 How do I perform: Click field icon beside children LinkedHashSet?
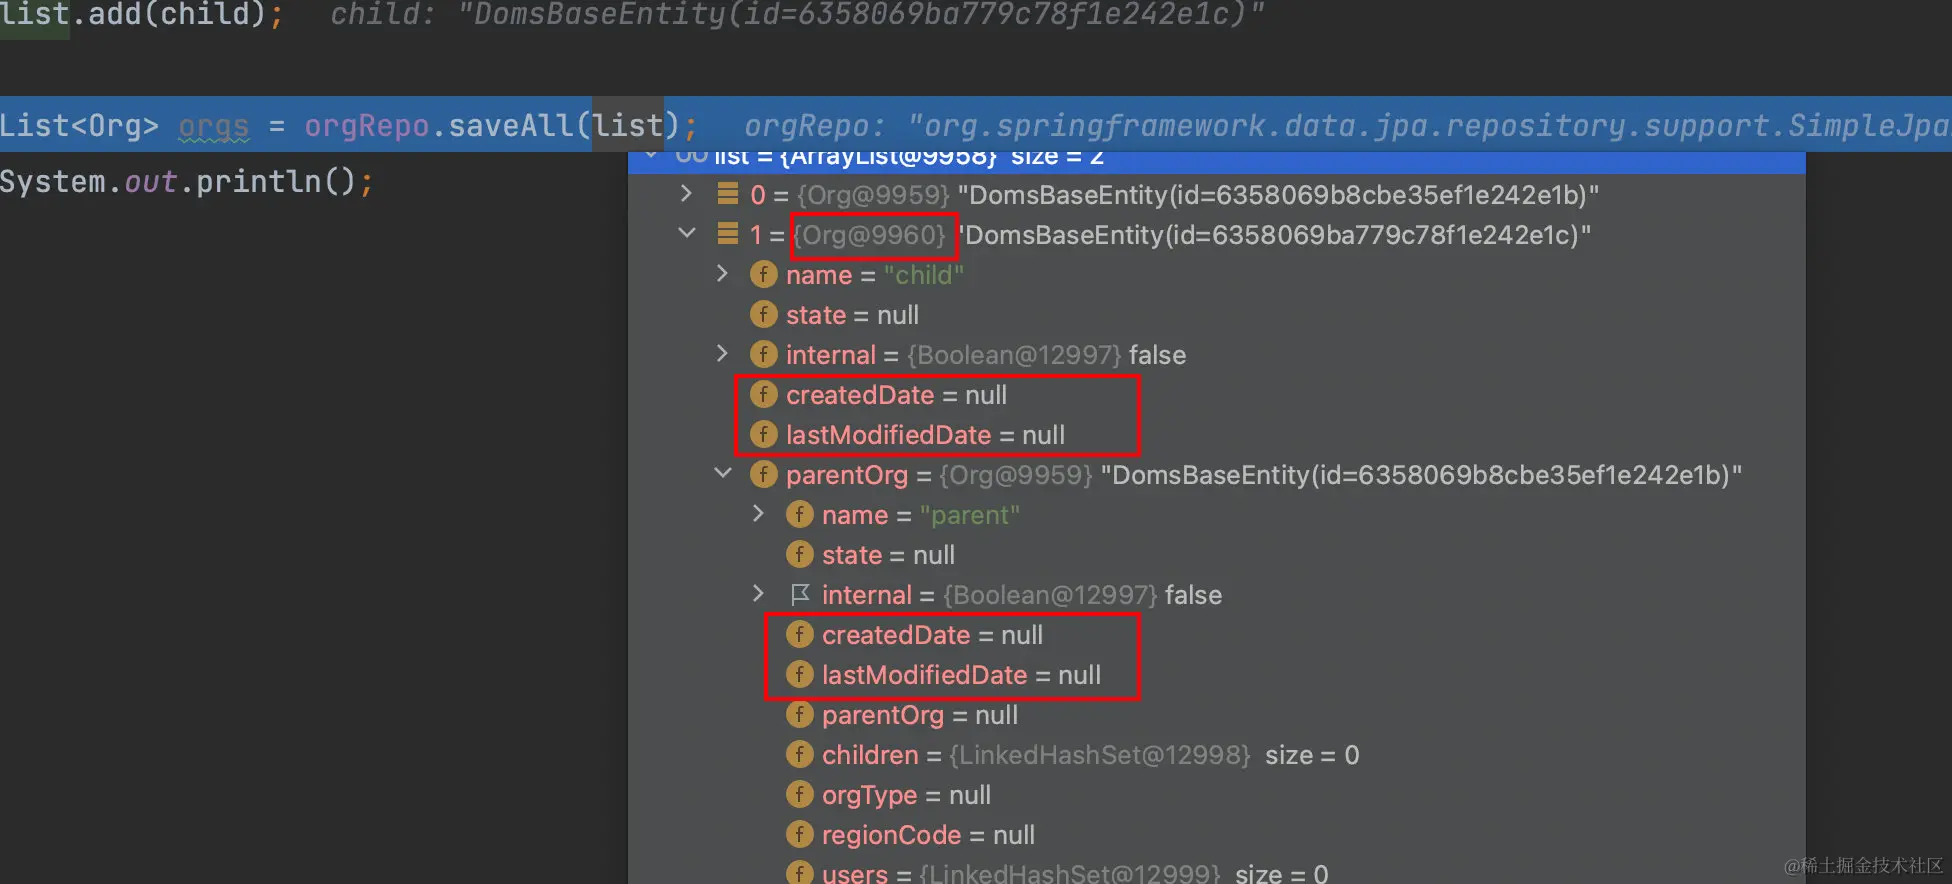pyautogui.click(x=799, y=754)
